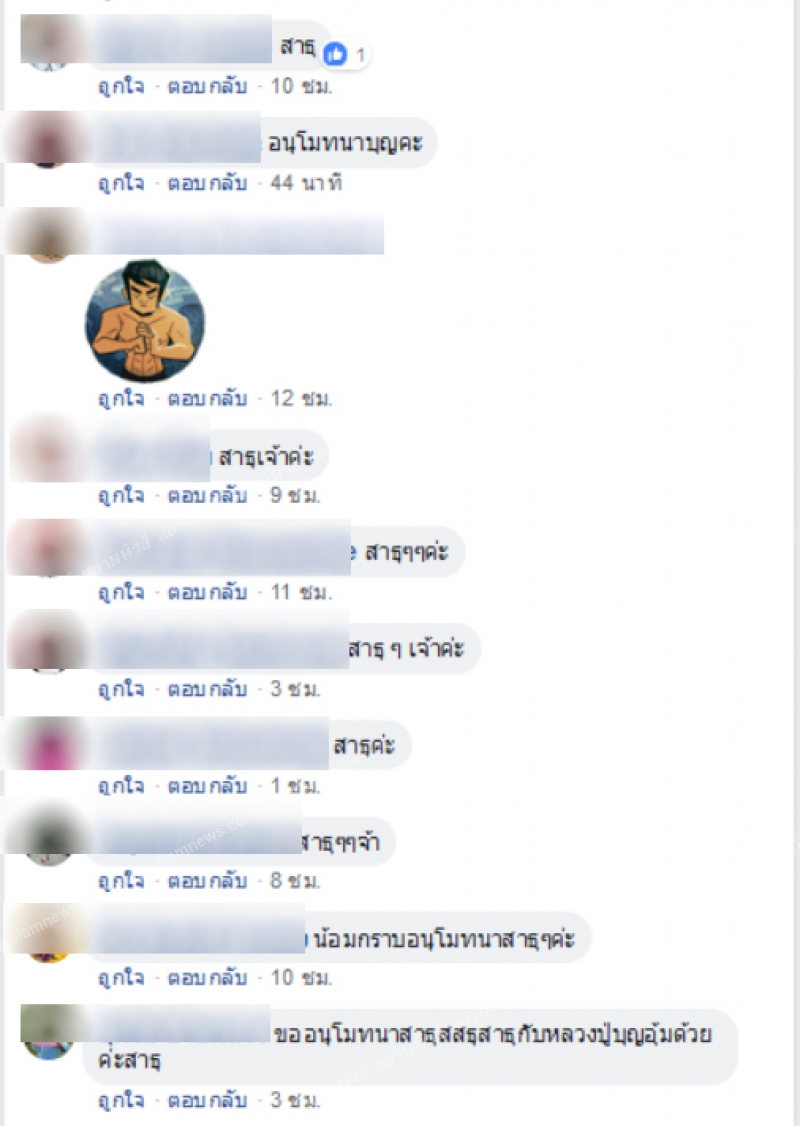Click the blue like reaction icon on the first comment
Screen dimensions: 800x1126
point(335,54)
